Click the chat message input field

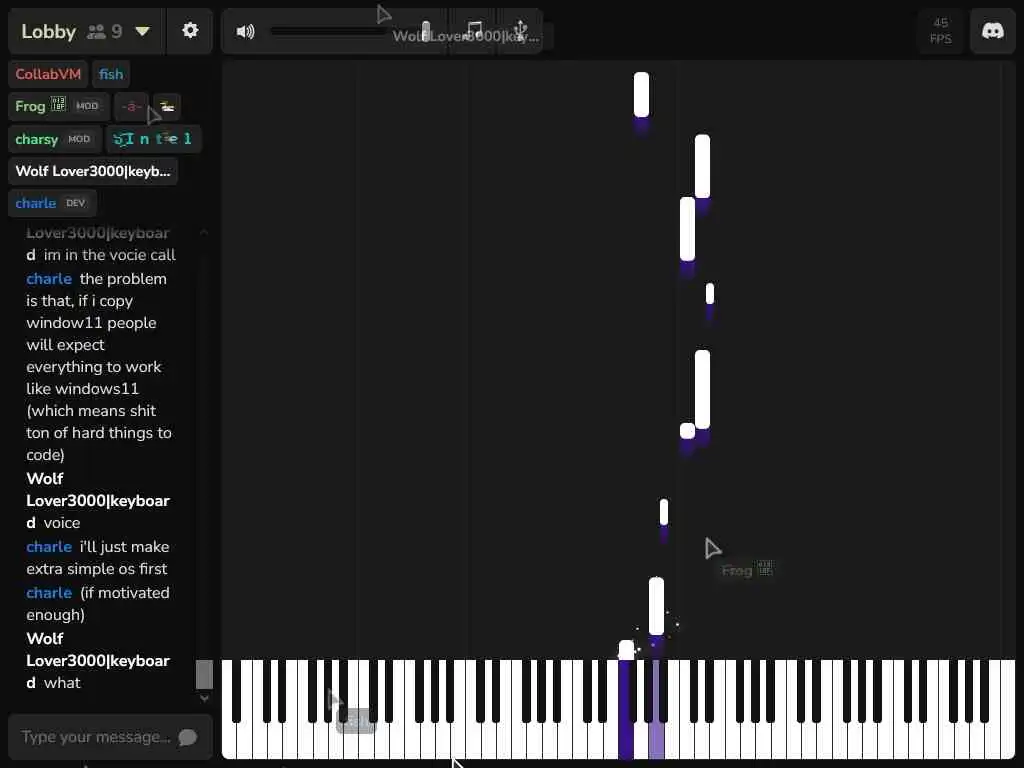(x=95, y=737)
